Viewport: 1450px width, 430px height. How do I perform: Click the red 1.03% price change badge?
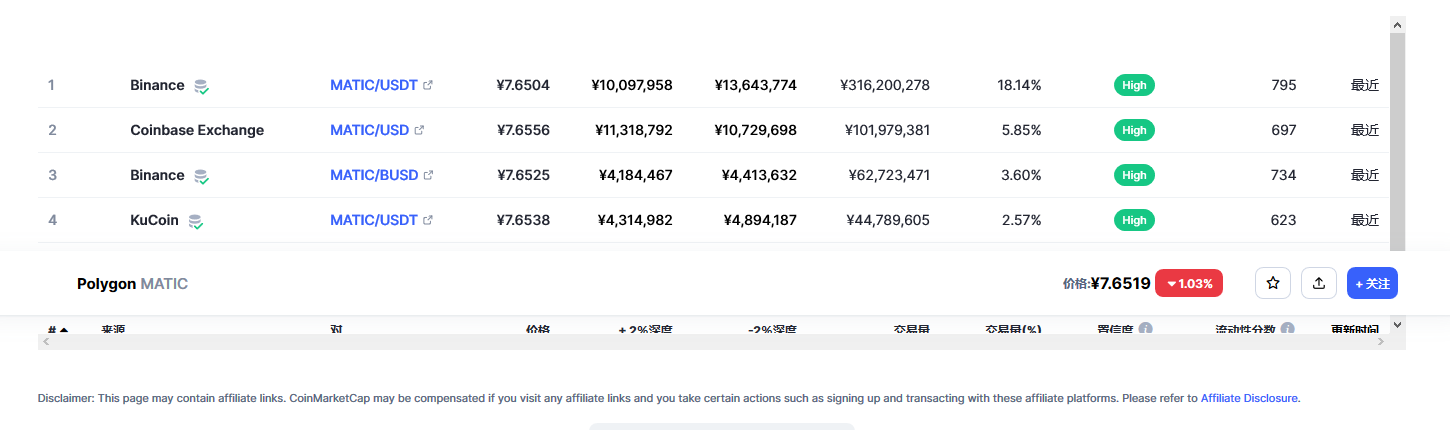(x=1189, y=284)
